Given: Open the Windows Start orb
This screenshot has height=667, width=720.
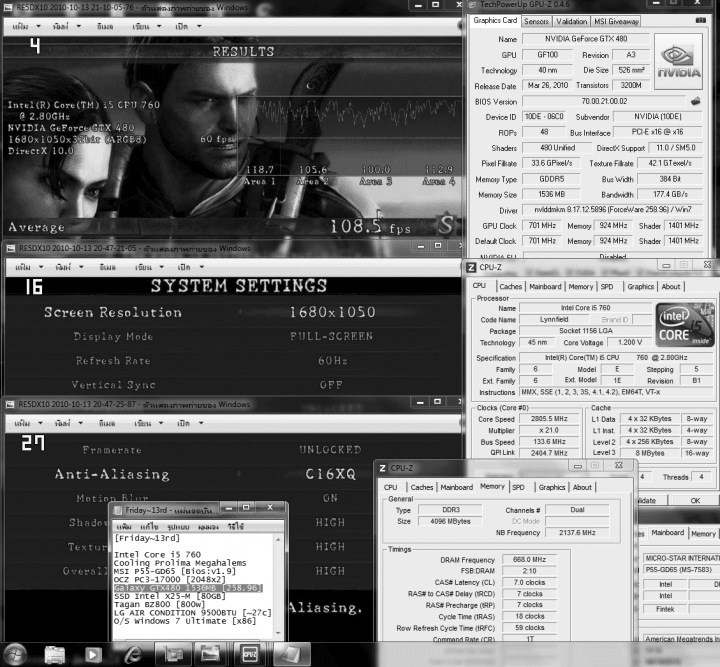Looking at the screenshot, I should [14, 655].
